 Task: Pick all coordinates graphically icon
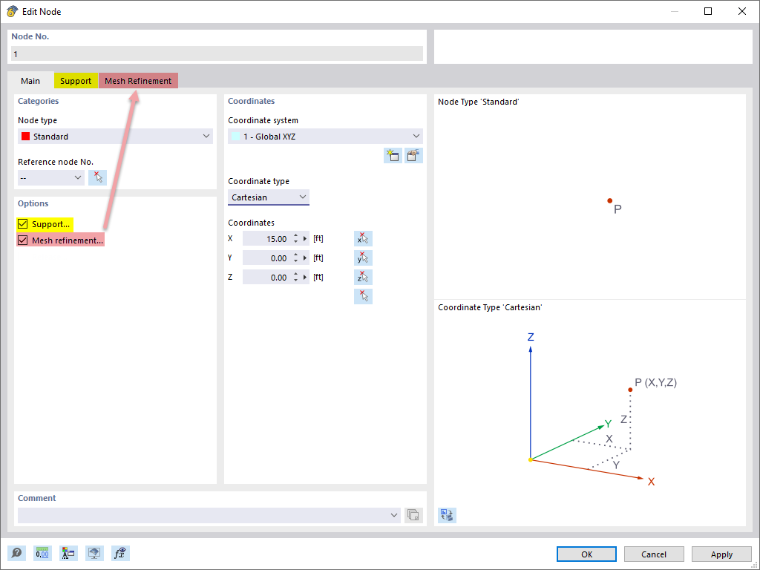363,296
